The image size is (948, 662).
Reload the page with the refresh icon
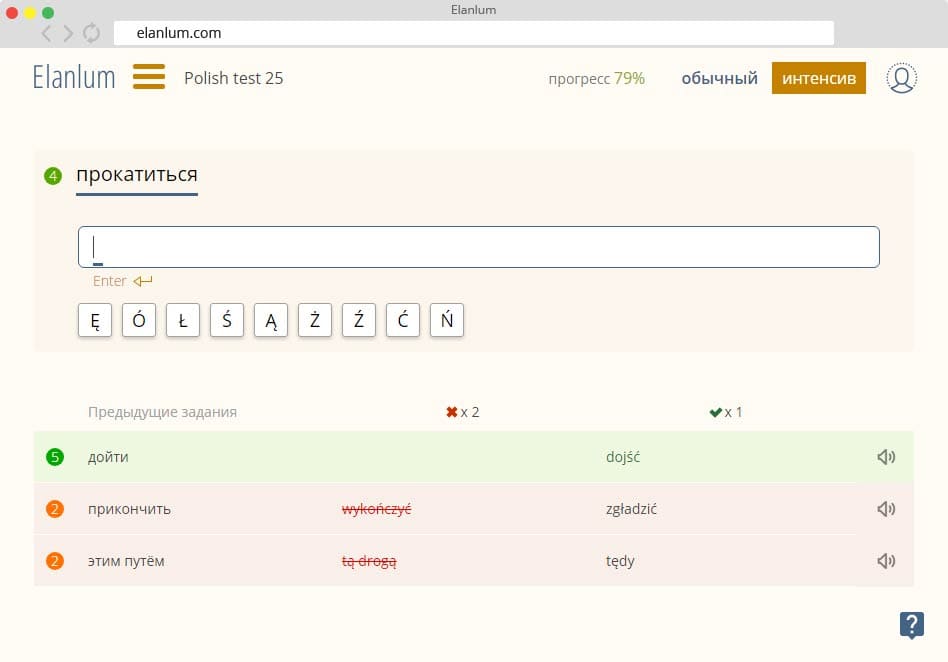[x=91, y=33]
